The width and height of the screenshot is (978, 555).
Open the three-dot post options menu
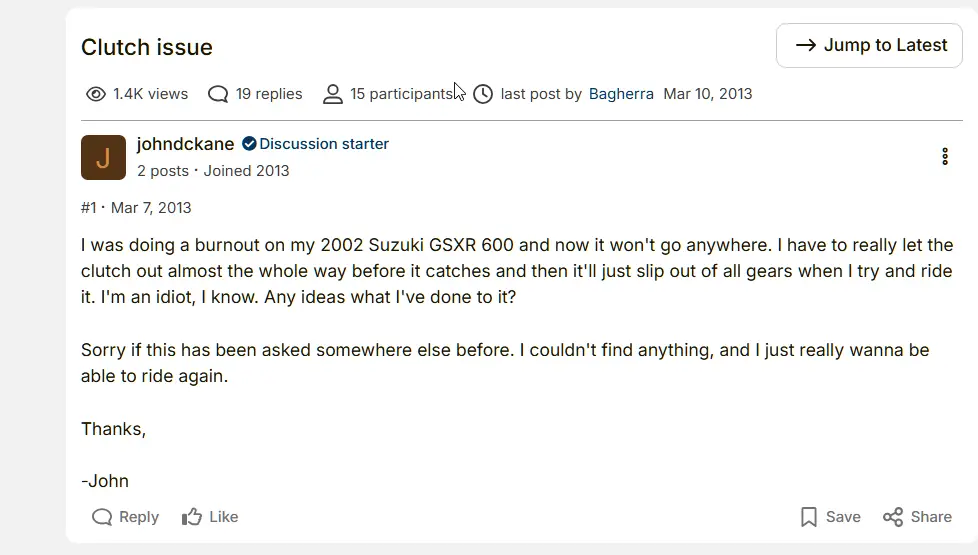pyautogui.click(x=945, y=157)
